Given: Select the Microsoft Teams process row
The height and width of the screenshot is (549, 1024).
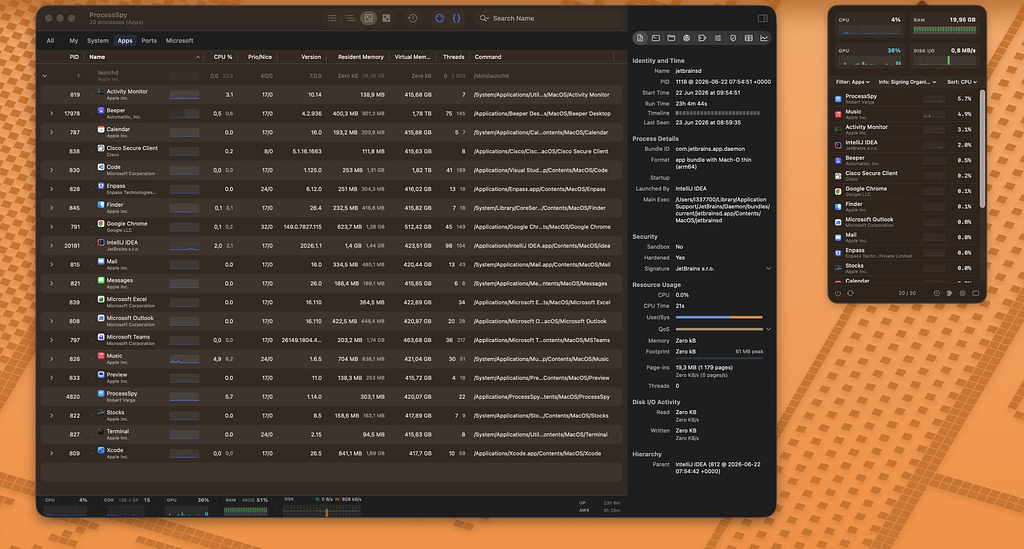Looking at the screenshot, I should 332,340.
